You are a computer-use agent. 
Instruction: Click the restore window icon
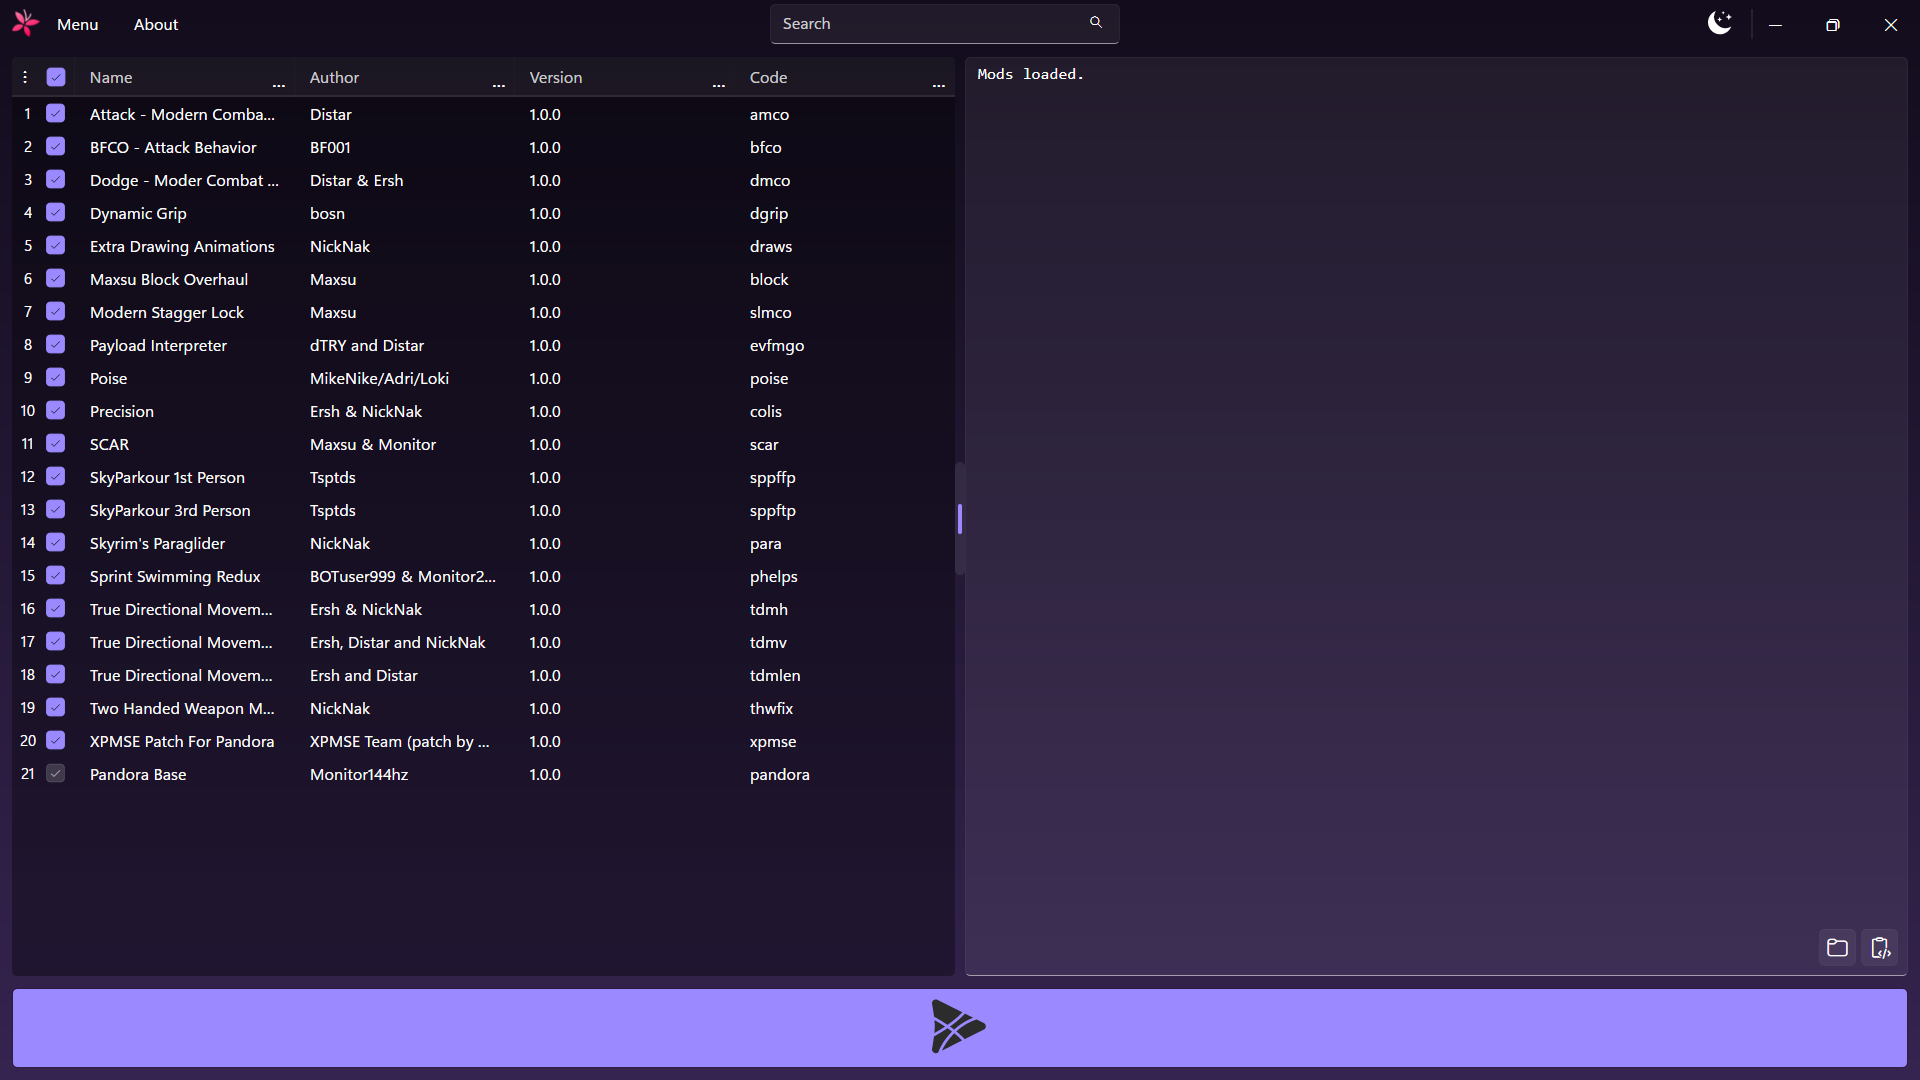(1832, 25)
